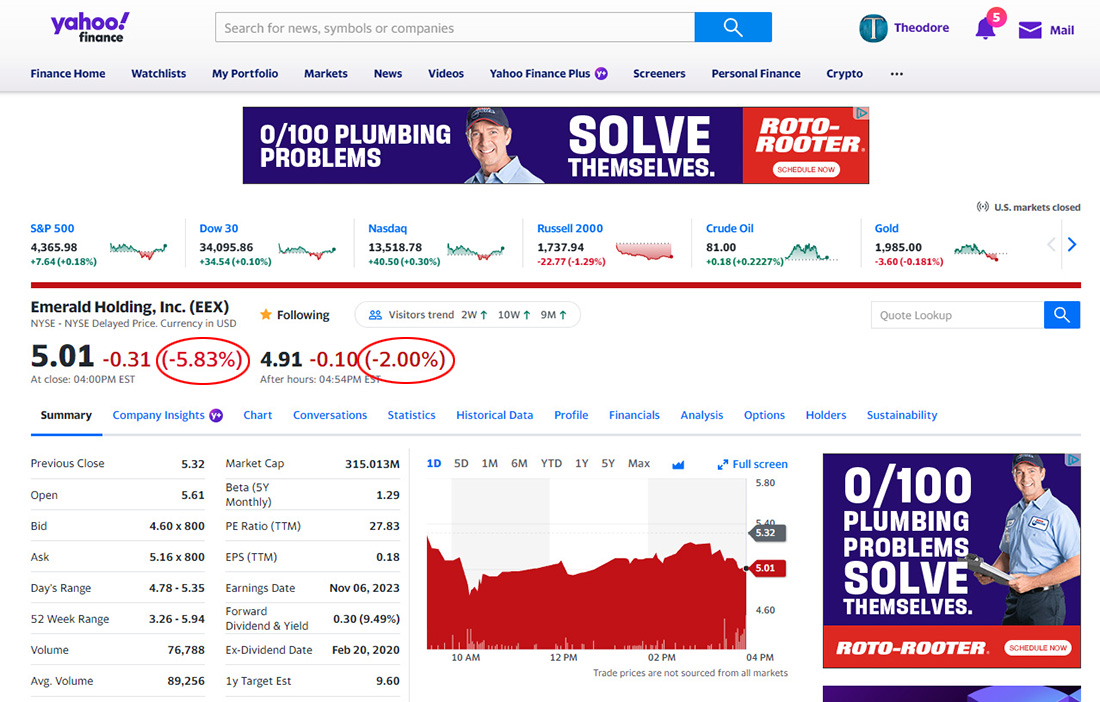
Task: Switch to the Chart tab
Action: pos(257,415)
